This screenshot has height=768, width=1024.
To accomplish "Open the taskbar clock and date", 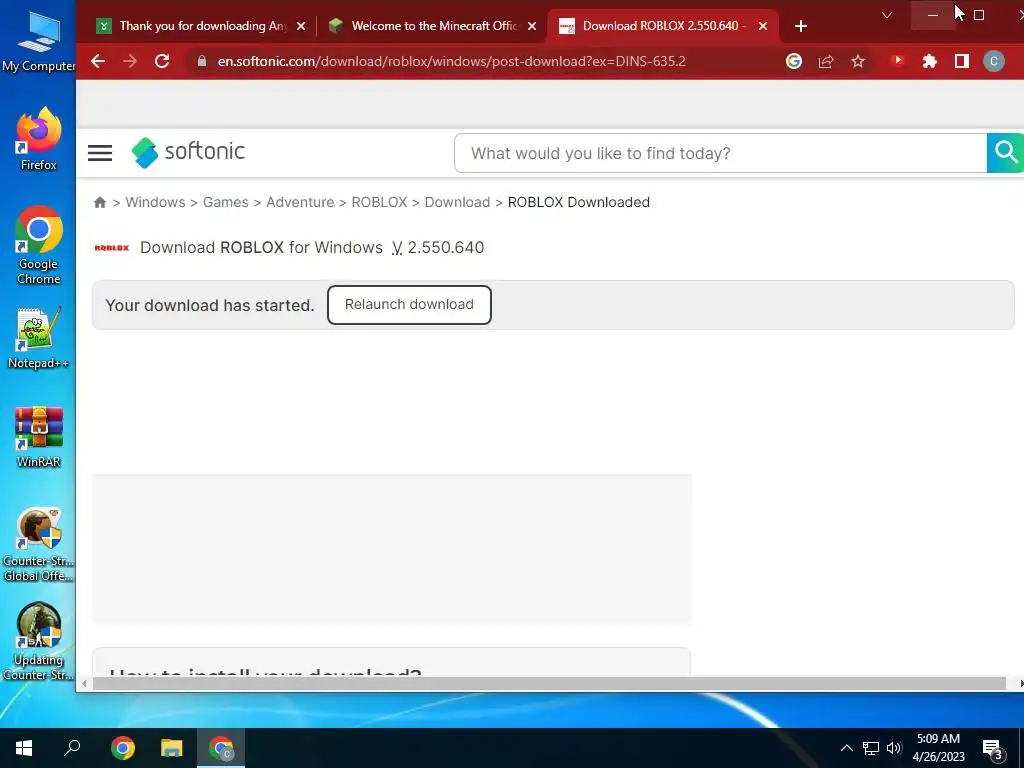I will [938, 748].
